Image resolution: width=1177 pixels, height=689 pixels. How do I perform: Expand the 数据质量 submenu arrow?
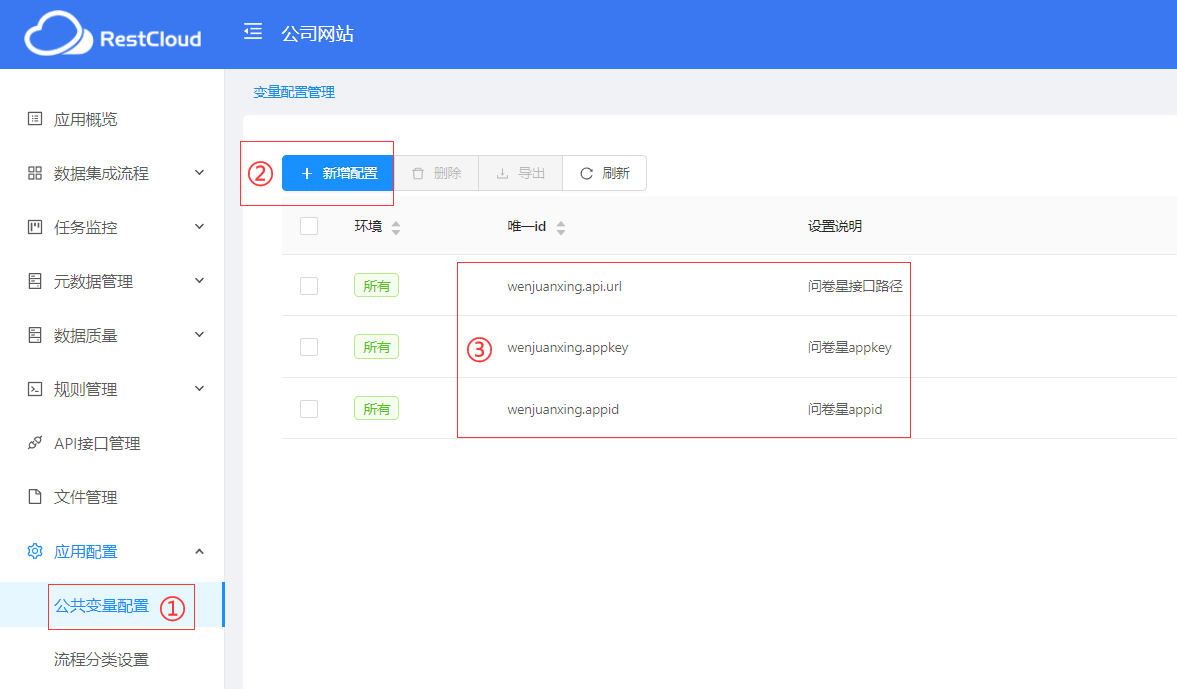point(199,335)
